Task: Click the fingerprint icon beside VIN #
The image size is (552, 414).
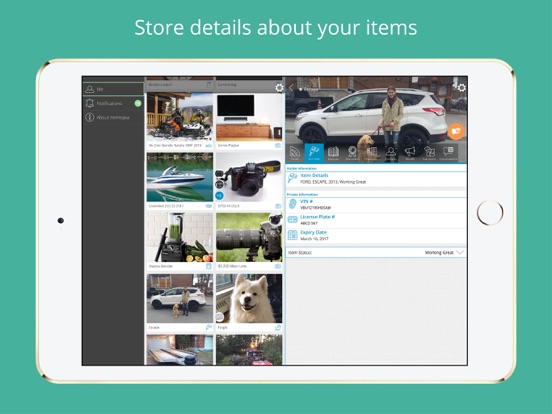Action: point(292,204)
